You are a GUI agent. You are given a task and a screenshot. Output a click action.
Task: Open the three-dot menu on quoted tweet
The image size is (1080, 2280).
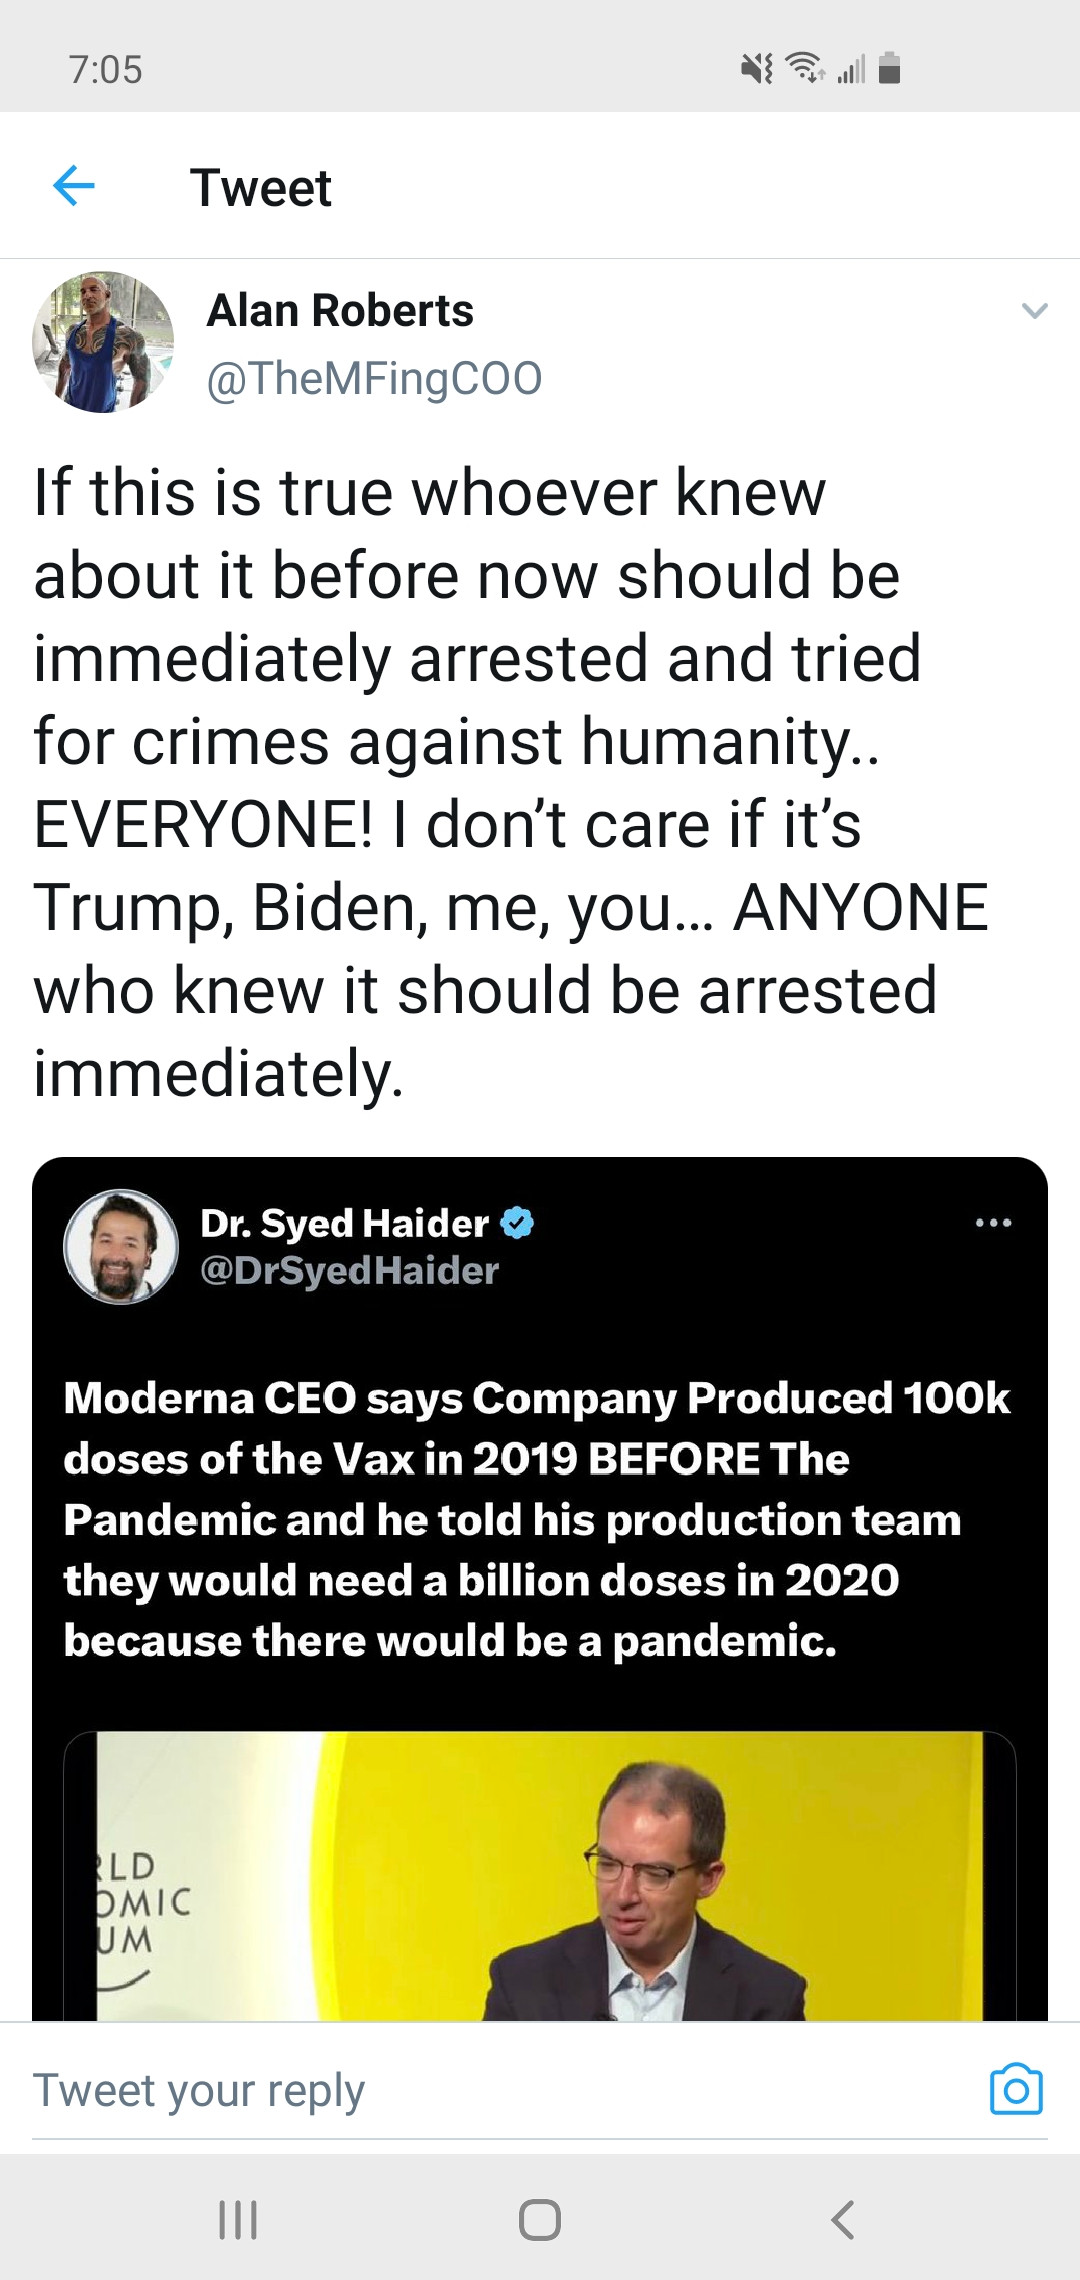pyautogui.click(x=993, y=1222)
